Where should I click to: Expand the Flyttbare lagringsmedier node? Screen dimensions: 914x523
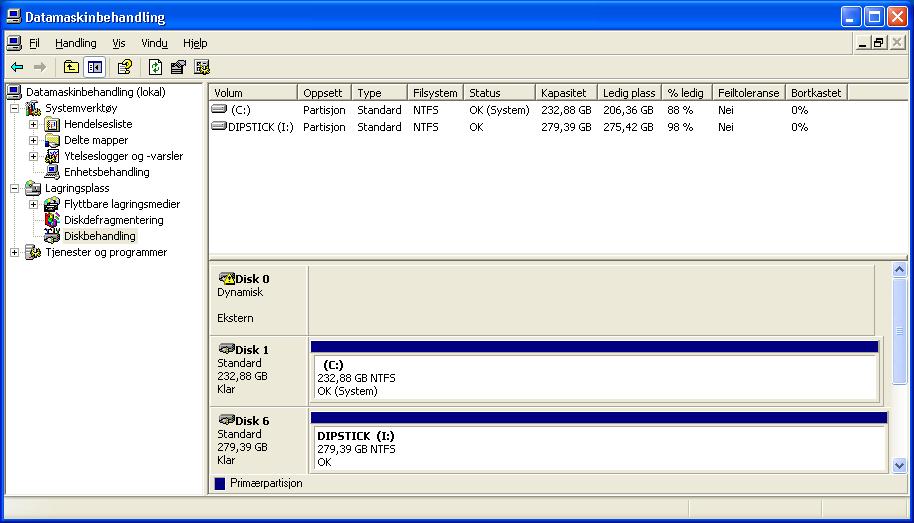tap(33, 204)
